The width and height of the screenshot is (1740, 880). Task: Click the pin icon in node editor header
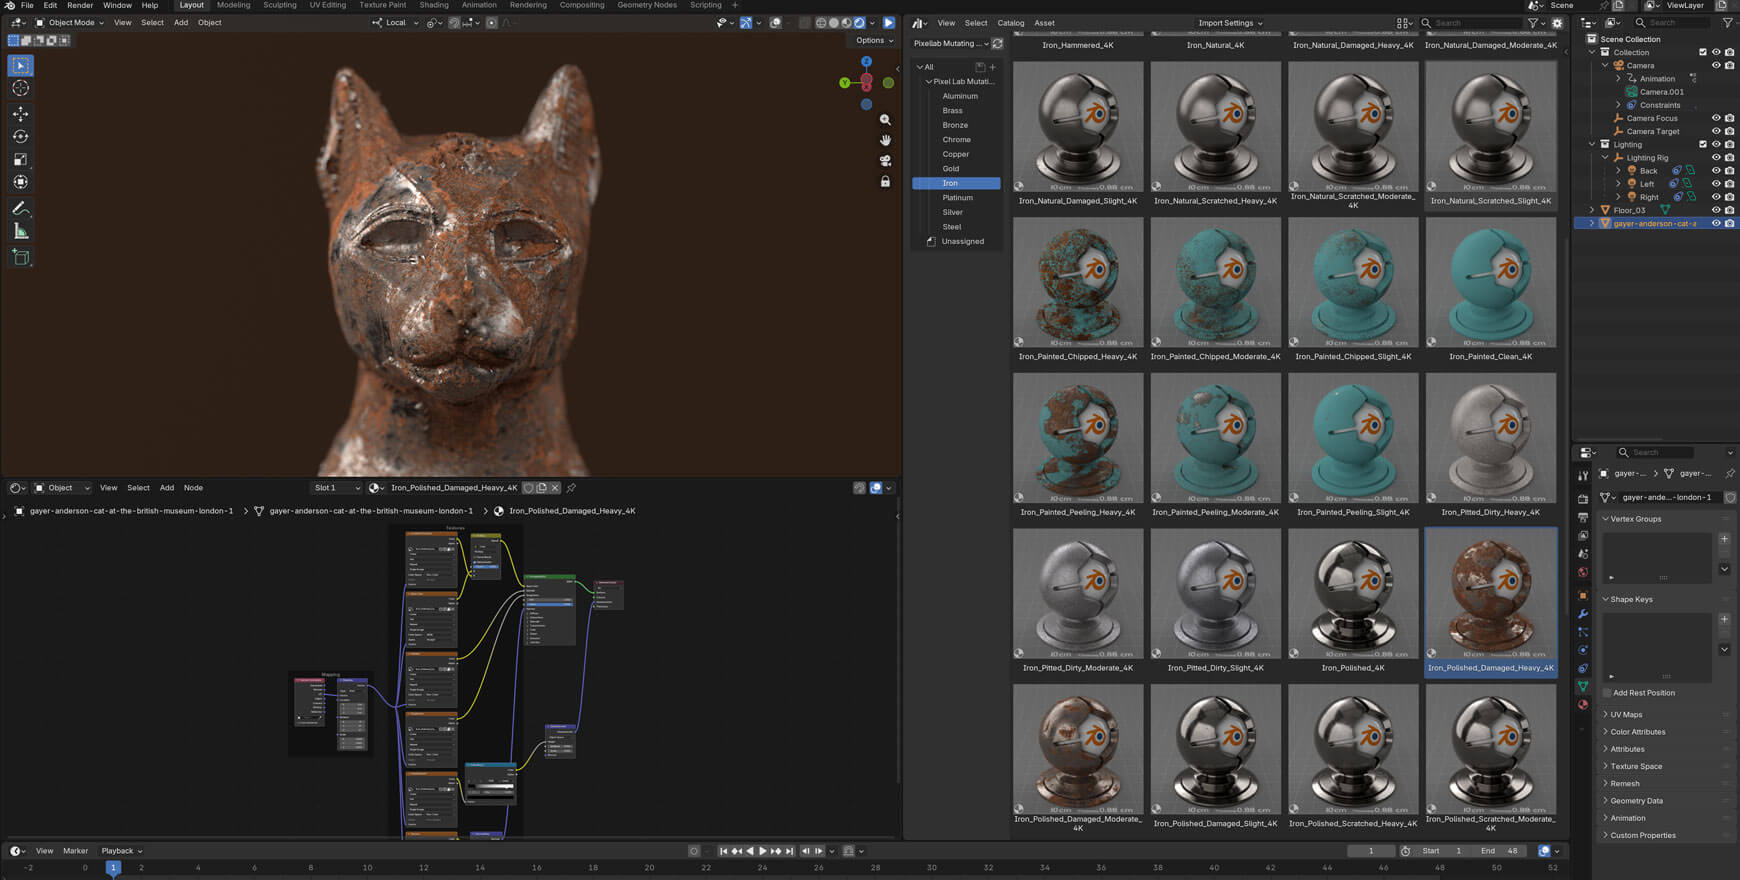pyautogui.click(x=571, y=488)
